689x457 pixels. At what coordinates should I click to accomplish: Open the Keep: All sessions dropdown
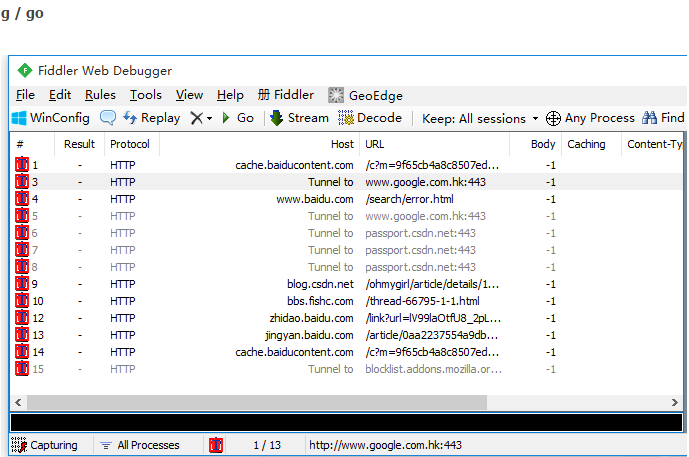click(480, 119)
